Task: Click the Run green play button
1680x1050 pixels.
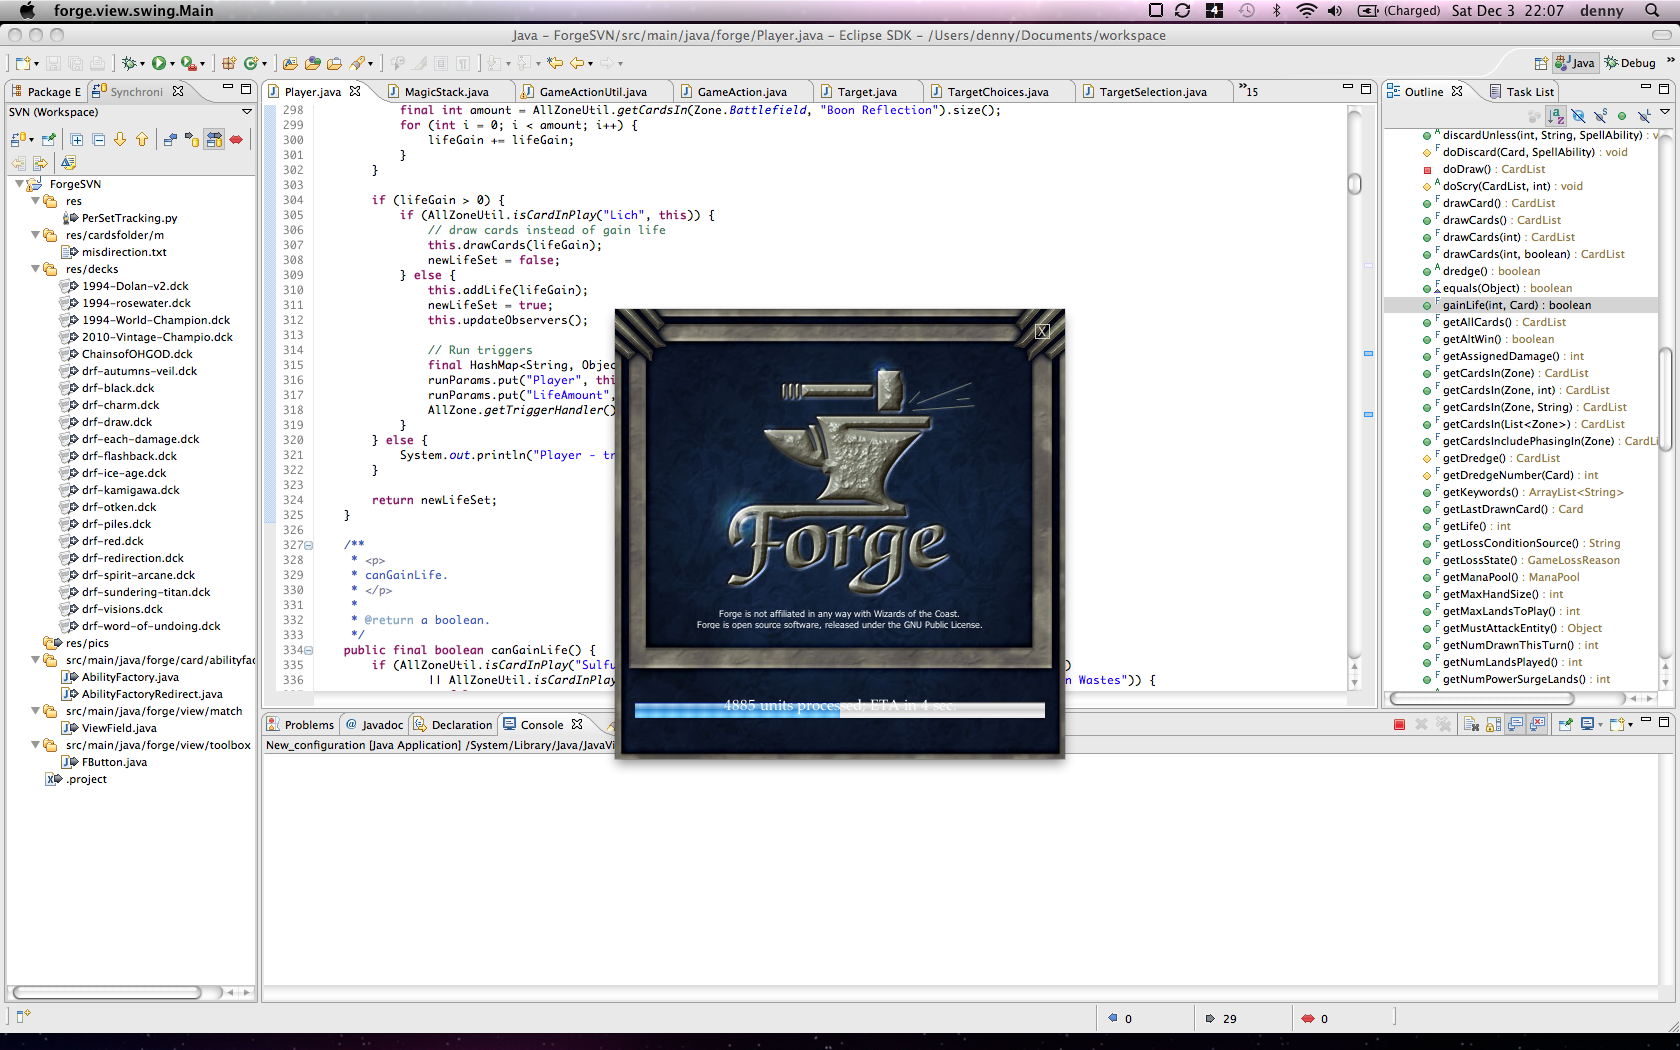Action: pyautogui.click(x=158, y=63)
